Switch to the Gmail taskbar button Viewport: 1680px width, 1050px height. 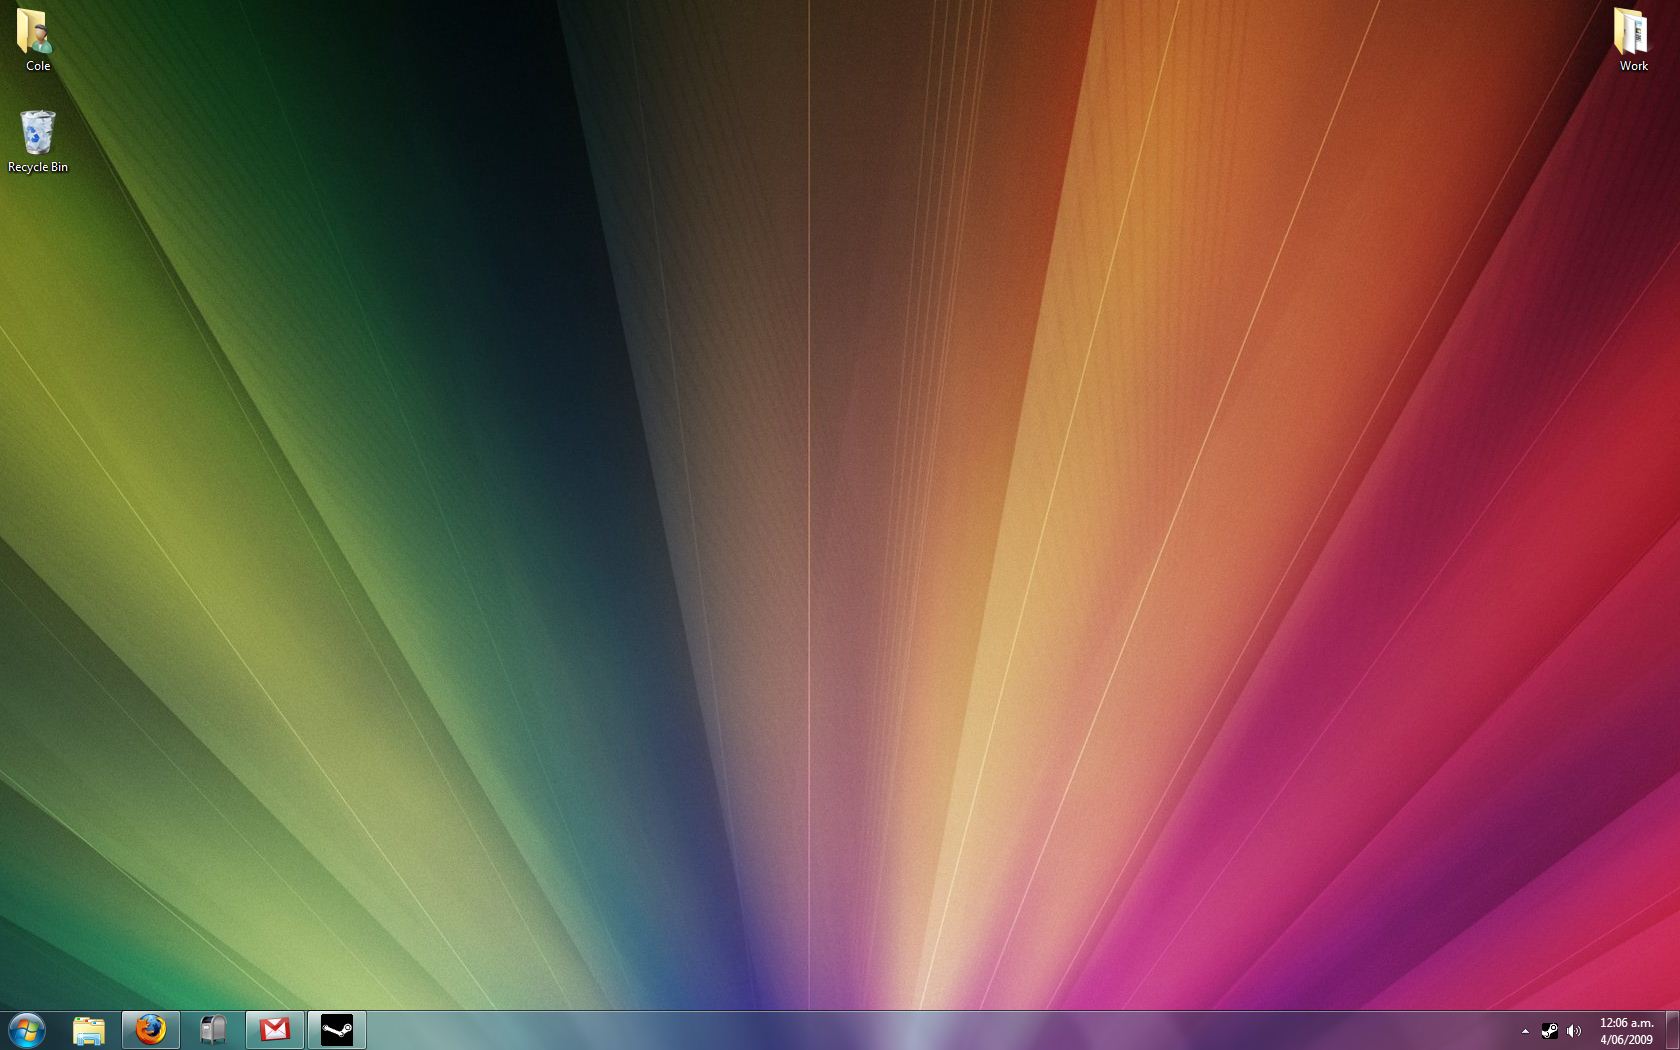tap(275, 1030)
